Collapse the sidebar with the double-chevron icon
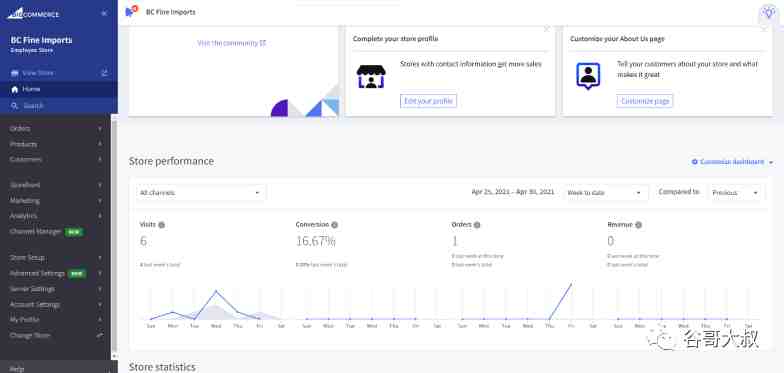 point(104,14)
